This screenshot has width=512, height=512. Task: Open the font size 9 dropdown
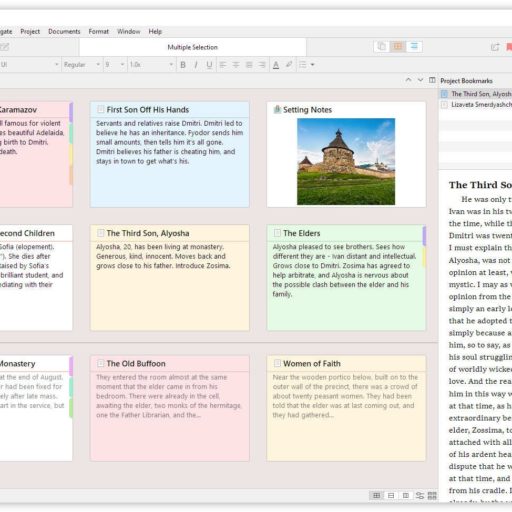click(115, 64)
